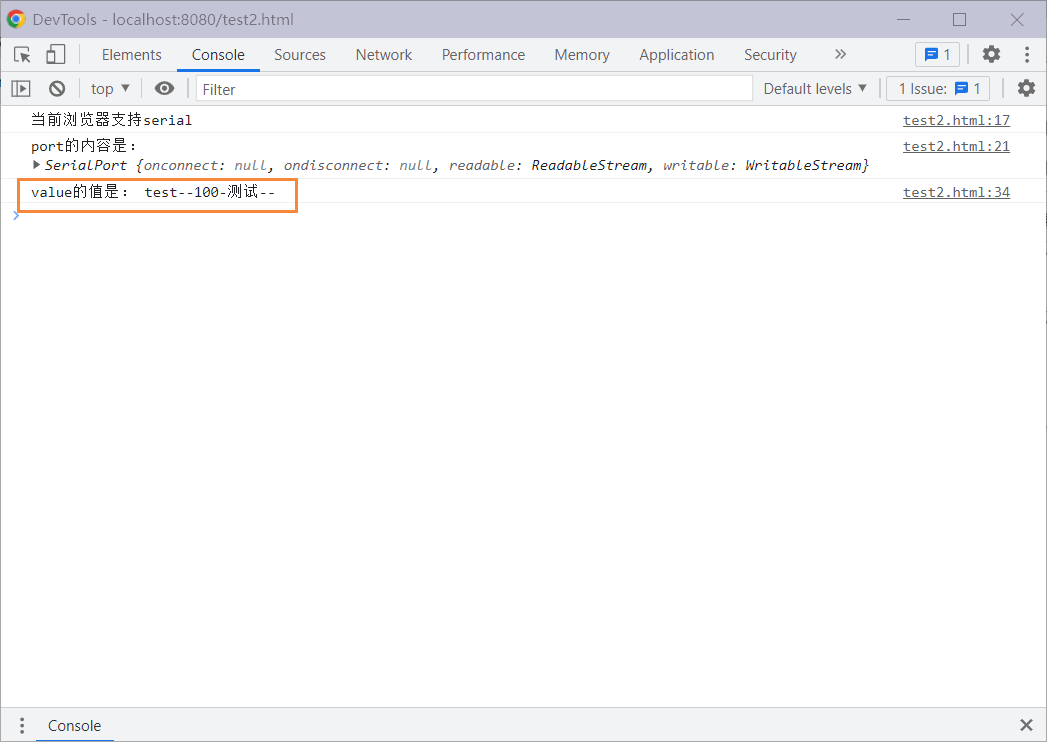The width and height of the screenshot is (1047, 742).
Task: Open the Sources tab
Action: (x=300, y=55)
